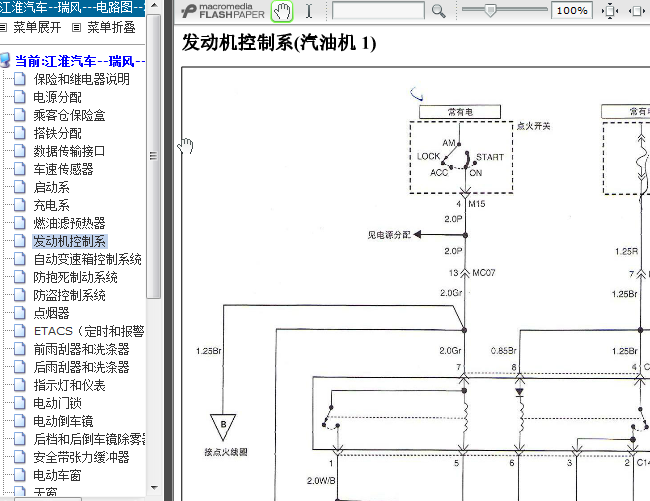Click 菜单展开 to expand the menu
Viewport: 650px width, 501px height.
click(x=37, y=27)
